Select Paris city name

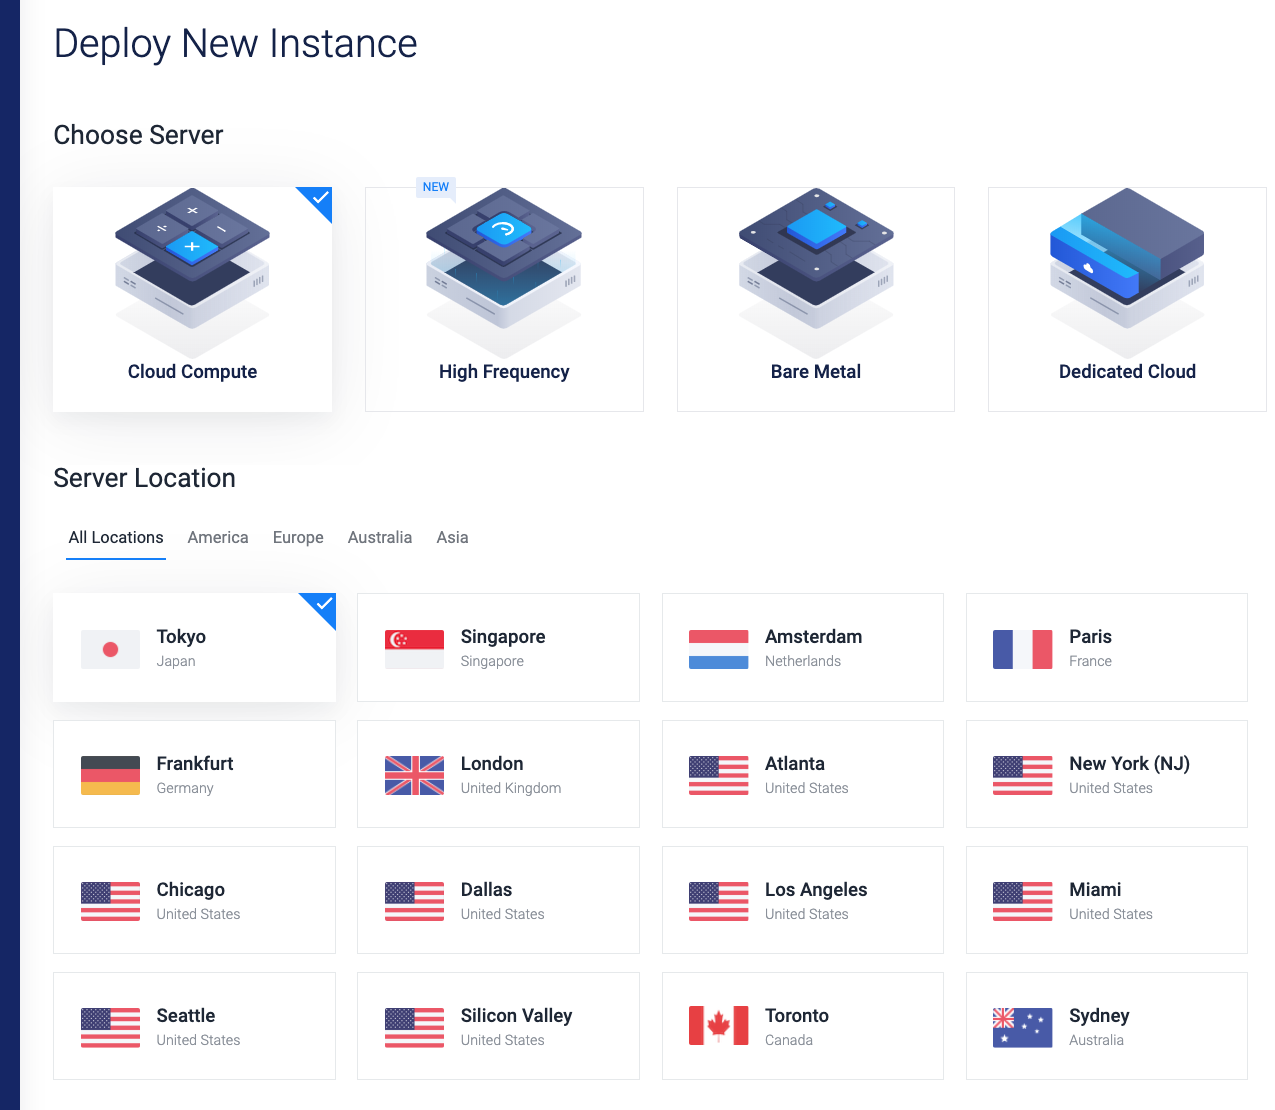pyautogui.click(x=1090, y=637)
